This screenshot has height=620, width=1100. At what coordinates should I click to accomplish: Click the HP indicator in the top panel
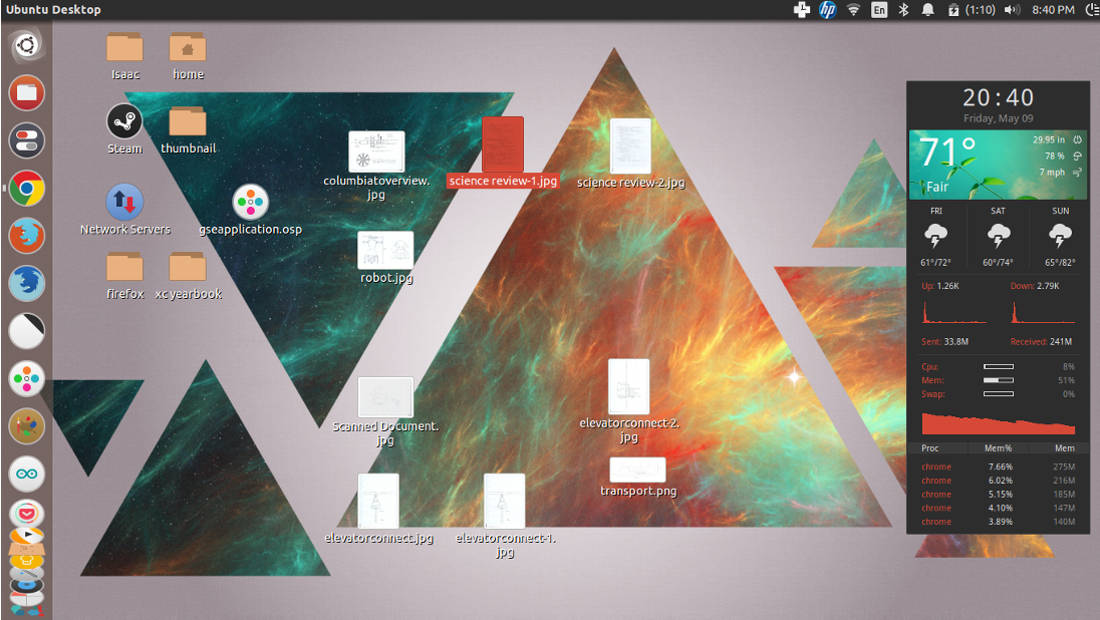pos(828,10)
